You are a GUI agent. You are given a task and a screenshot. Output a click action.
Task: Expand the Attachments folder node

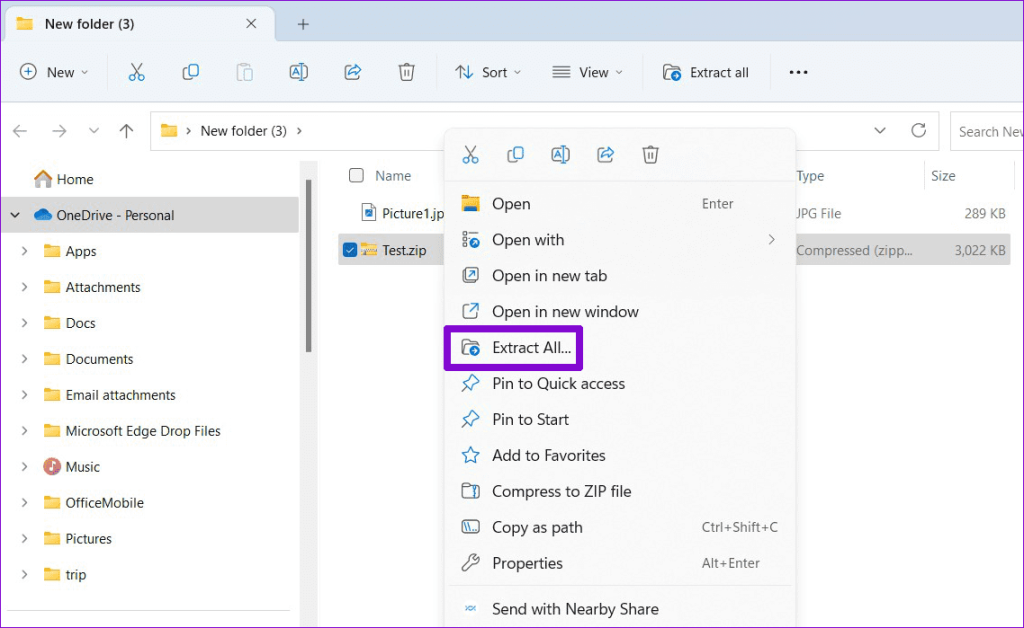click(x=24, y=287)
